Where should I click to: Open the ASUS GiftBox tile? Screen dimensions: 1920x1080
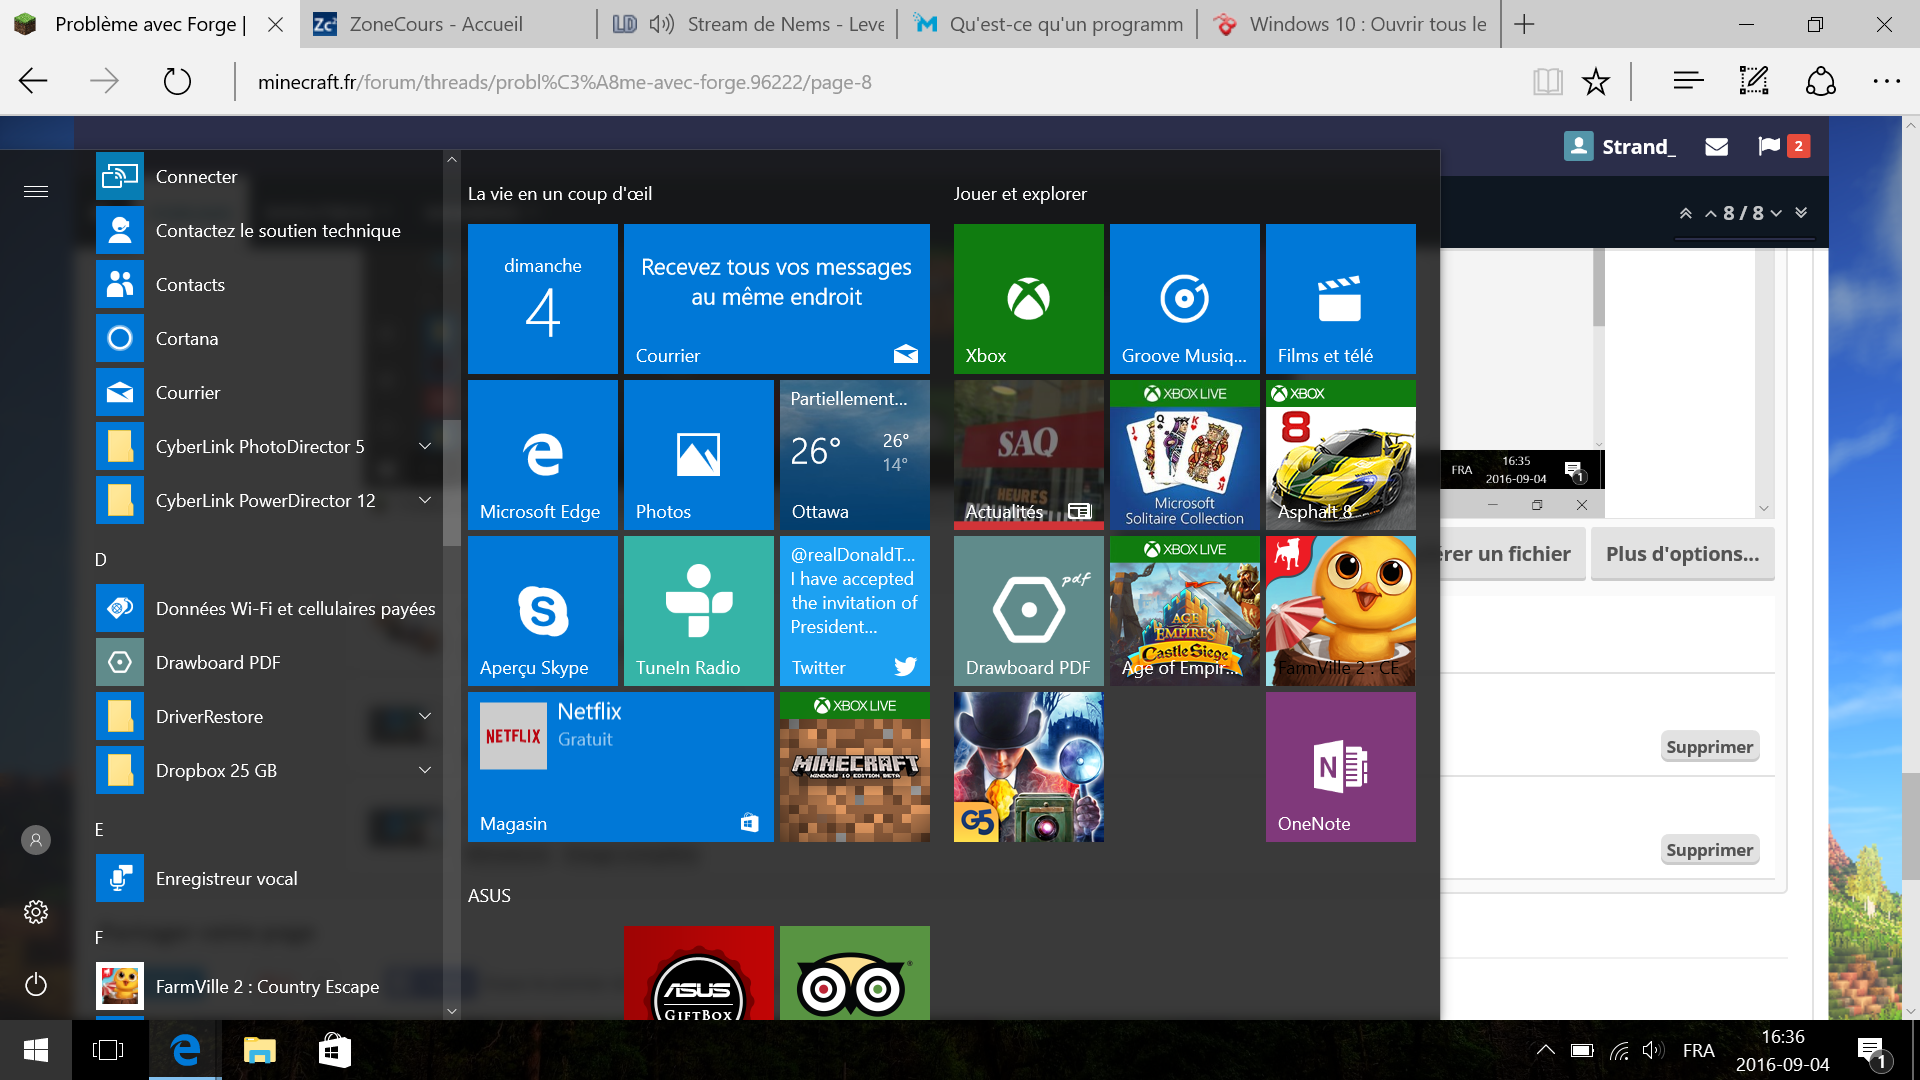pyautogui.click(x=698, y=973)
